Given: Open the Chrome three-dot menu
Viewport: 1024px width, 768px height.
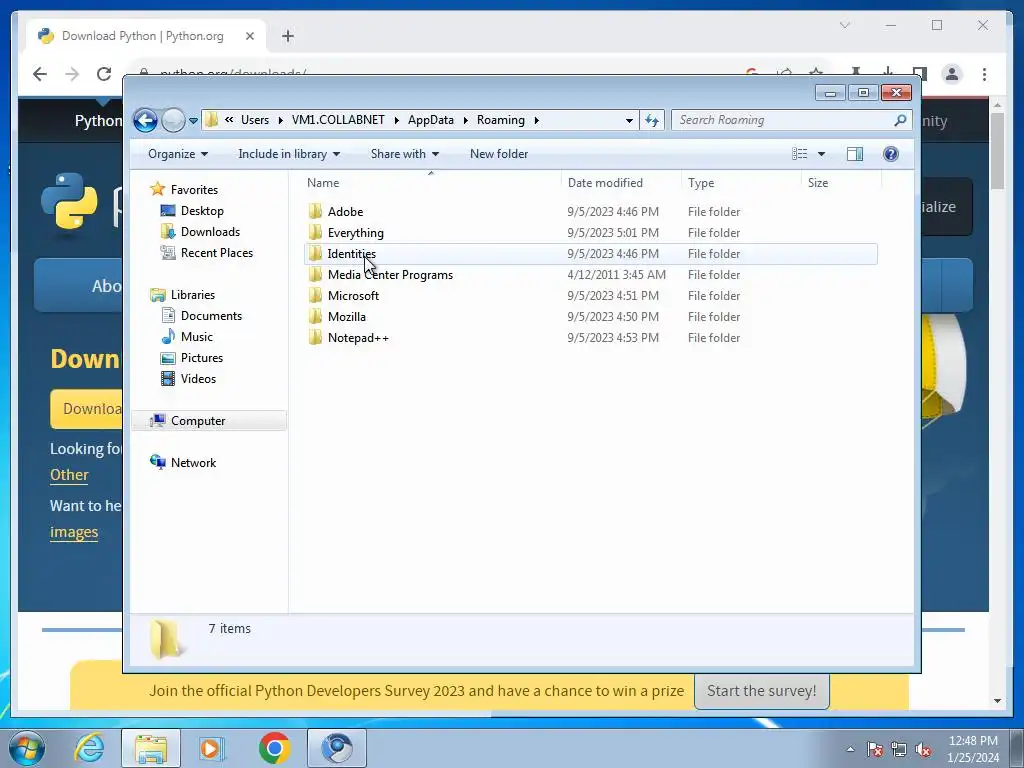Looking at the screenshot, I should click(984, 74).
